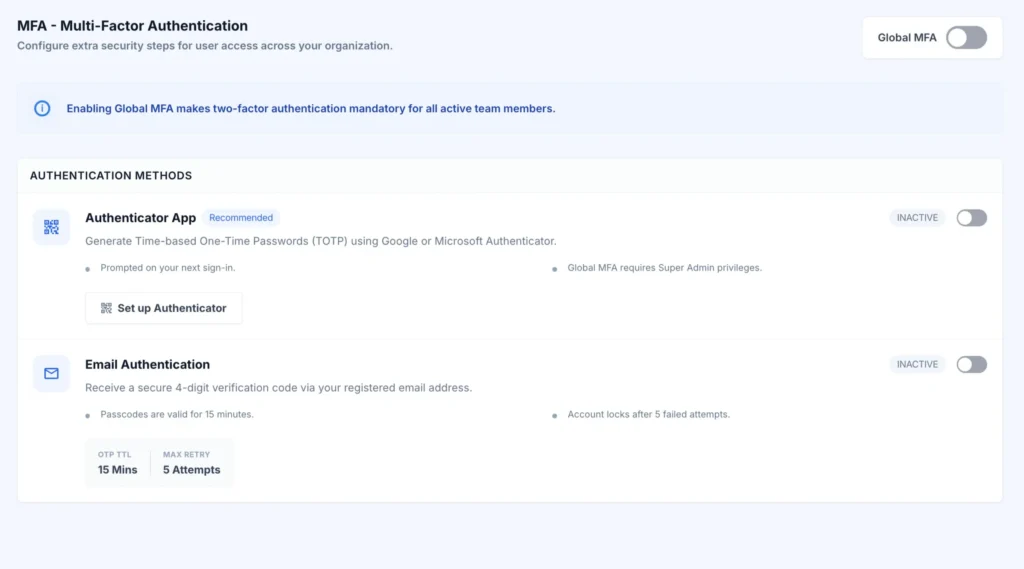The height and width of the screenshot is (569, 1024).
Task: Click the Email Authentication title
Action: point(148,365)
